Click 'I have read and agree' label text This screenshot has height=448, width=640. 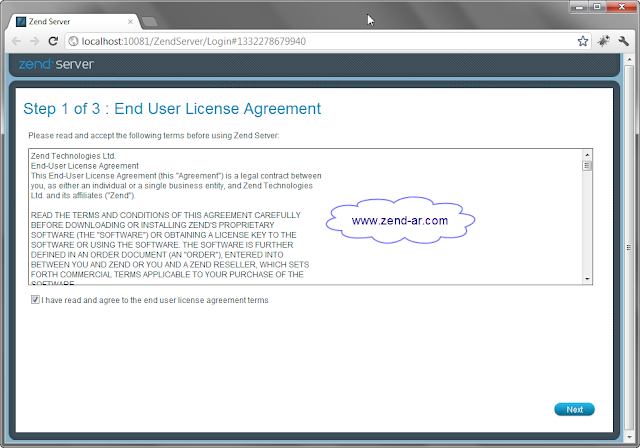[155, 300]
